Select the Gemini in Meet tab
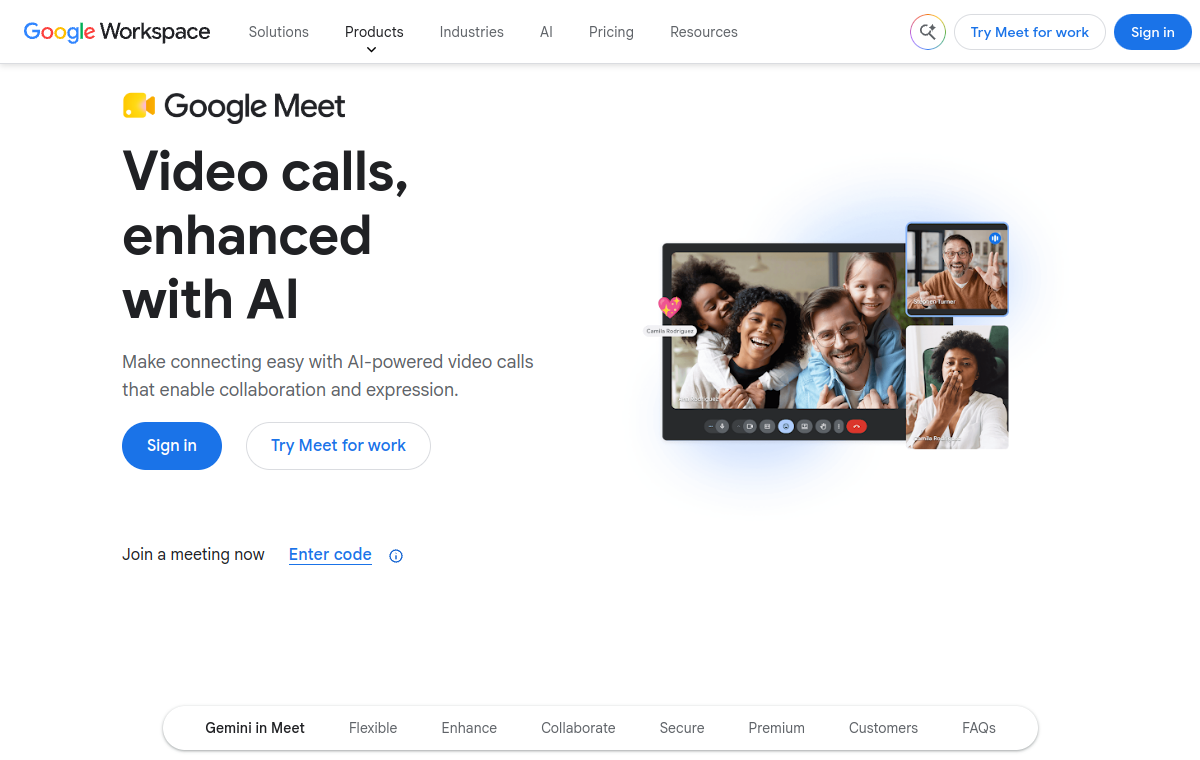1200x760 pixels. (255, 728)
